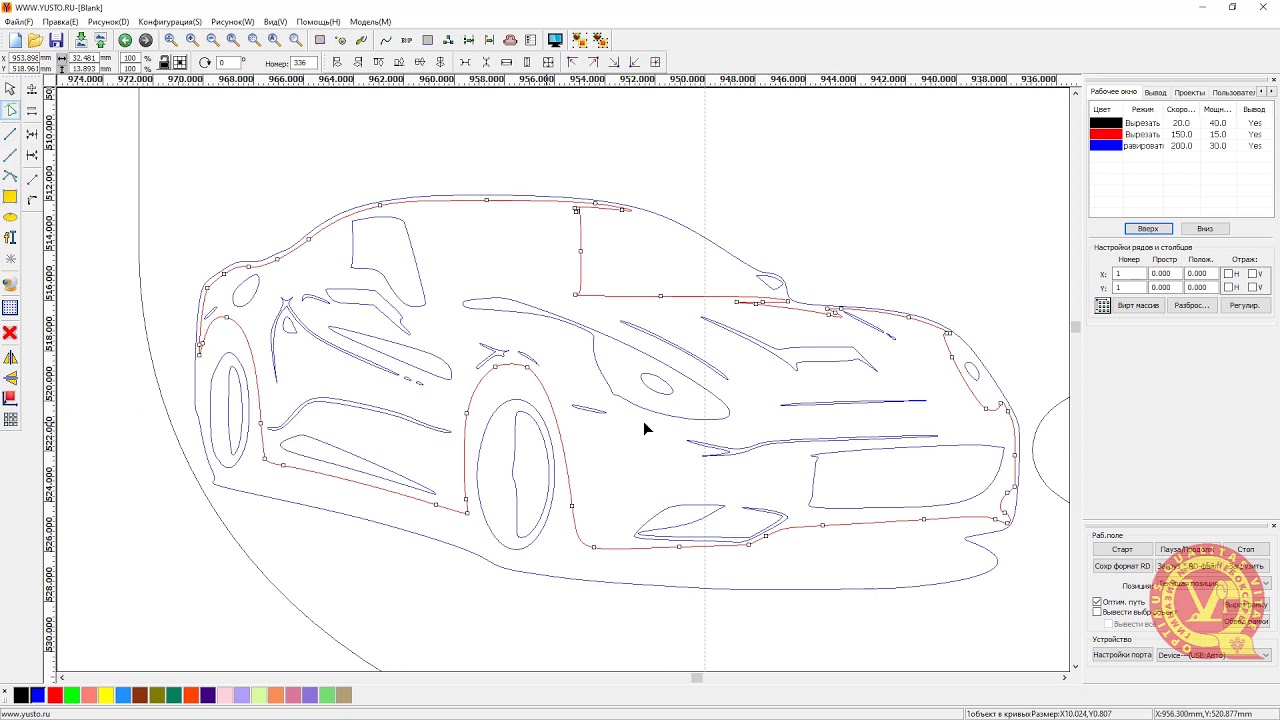Click the horizontal mirror icon
The width and height of the screenshot is (1280, 720).
point(10,357)
